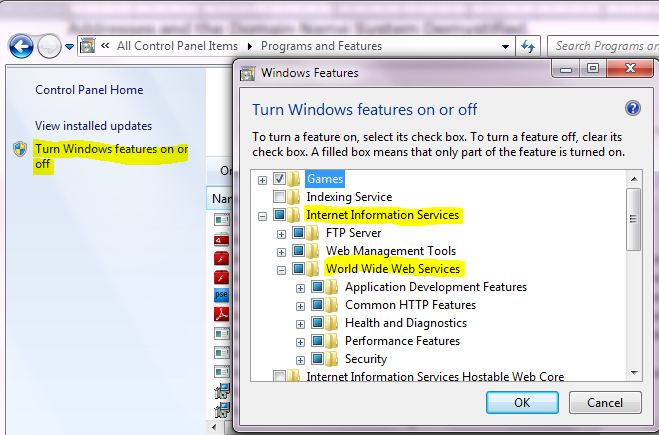Select All Control Panel Items breadcrumb

pos(177,46)
